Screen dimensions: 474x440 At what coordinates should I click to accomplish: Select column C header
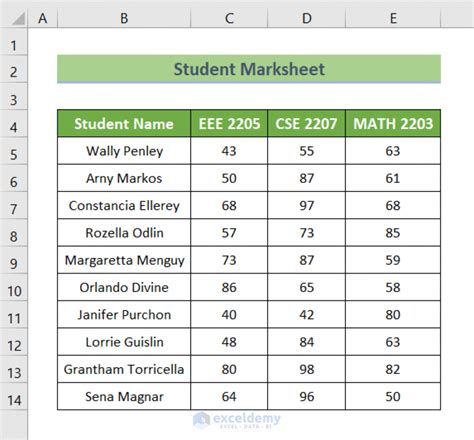(x=229, y=18)
